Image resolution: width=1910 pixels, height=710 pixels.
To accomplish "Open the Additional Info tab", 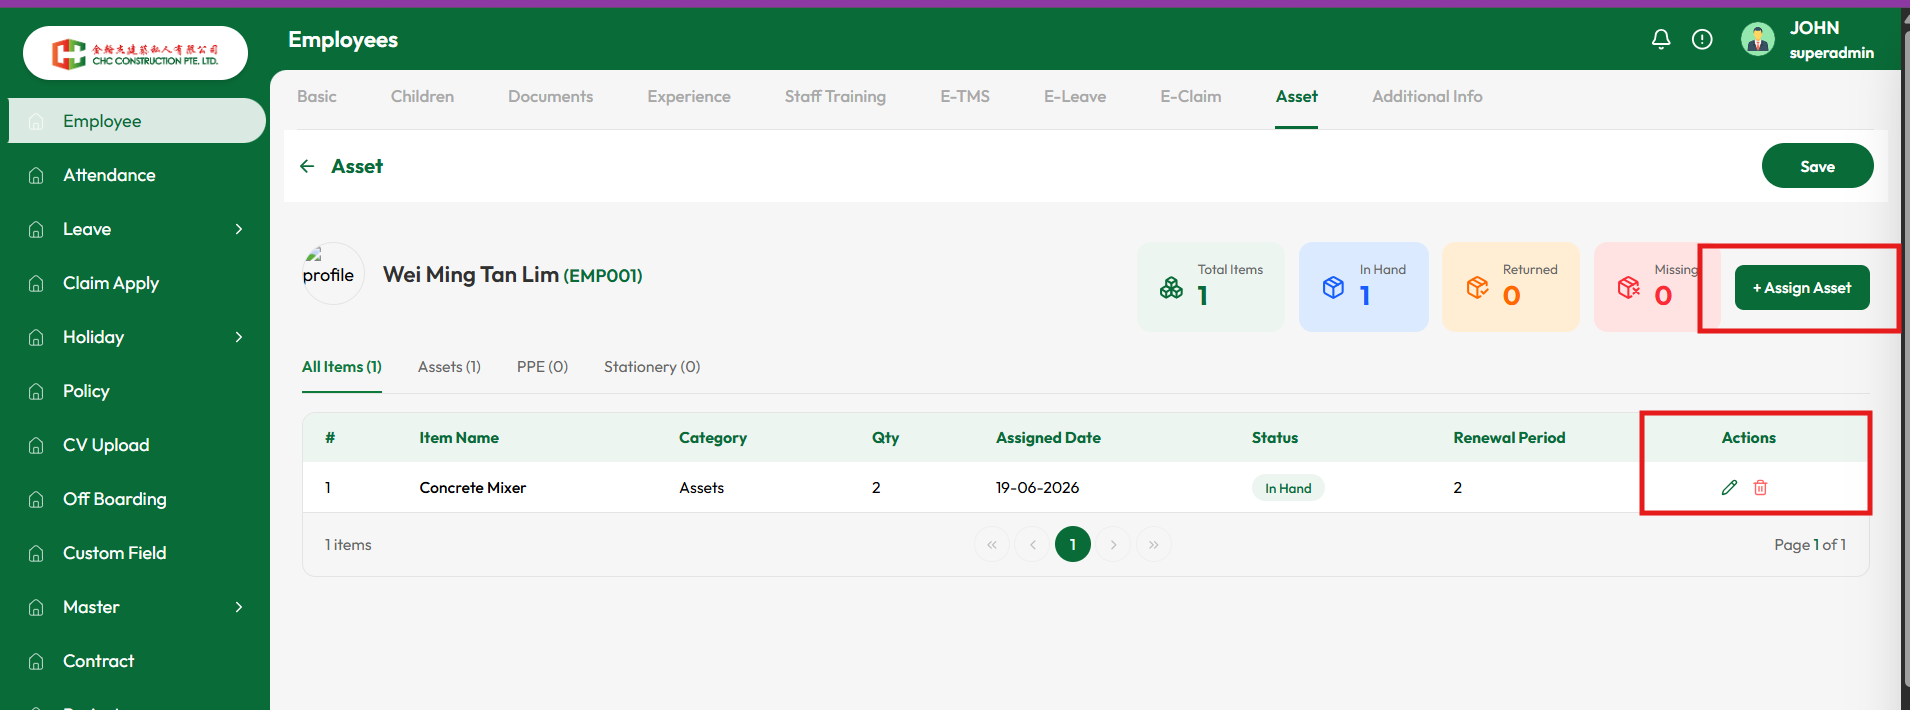I will tap(1427, 96).
